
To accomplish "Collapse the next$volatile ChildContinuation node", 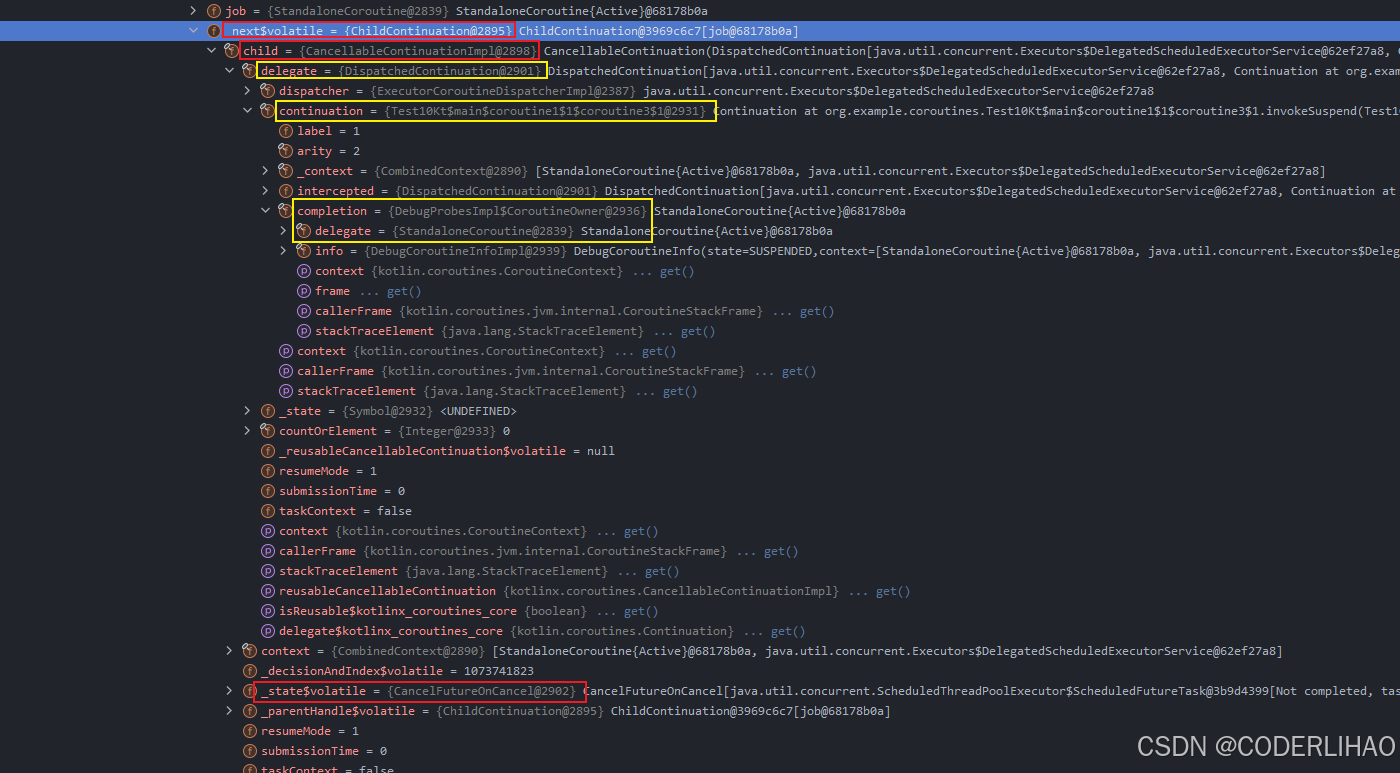I will pyautogui.click(x=194, y=31).
